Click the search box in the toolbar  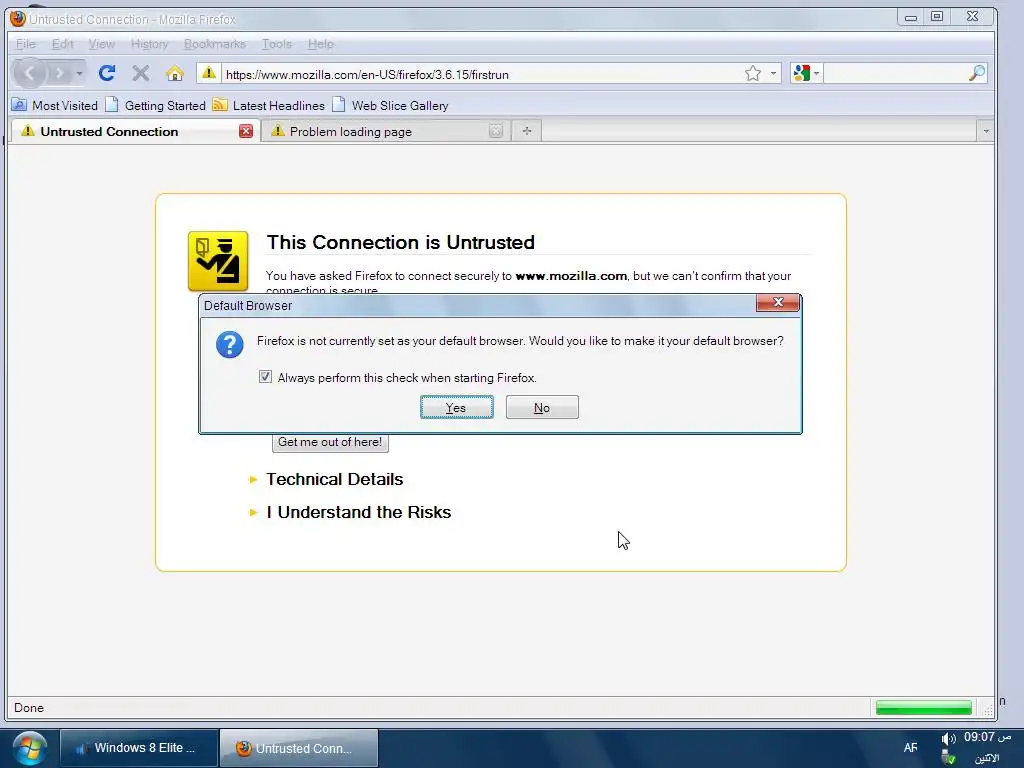click(x=895, y=73)
